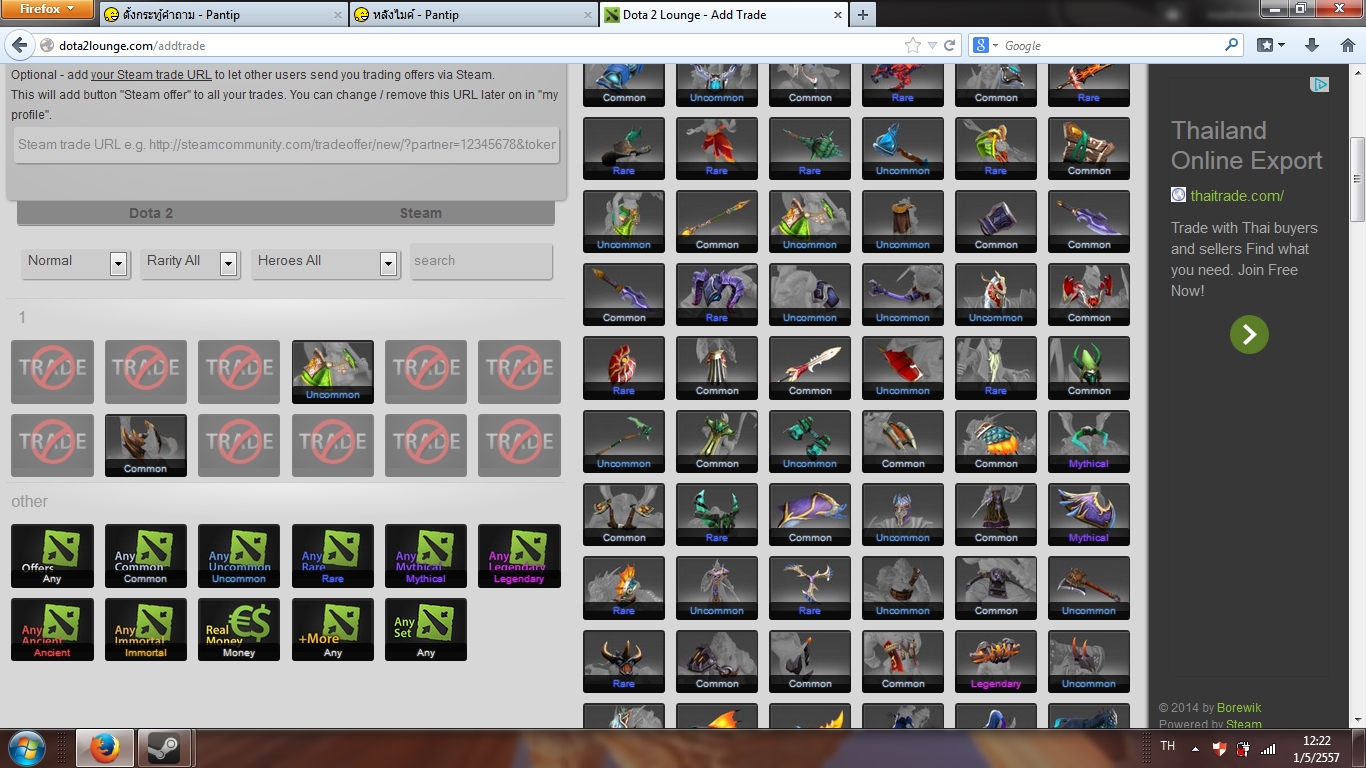Screen dimensions: 1366x768
Task: Select the 'Any Mythical' offer tile
Action: click(426, 556)
